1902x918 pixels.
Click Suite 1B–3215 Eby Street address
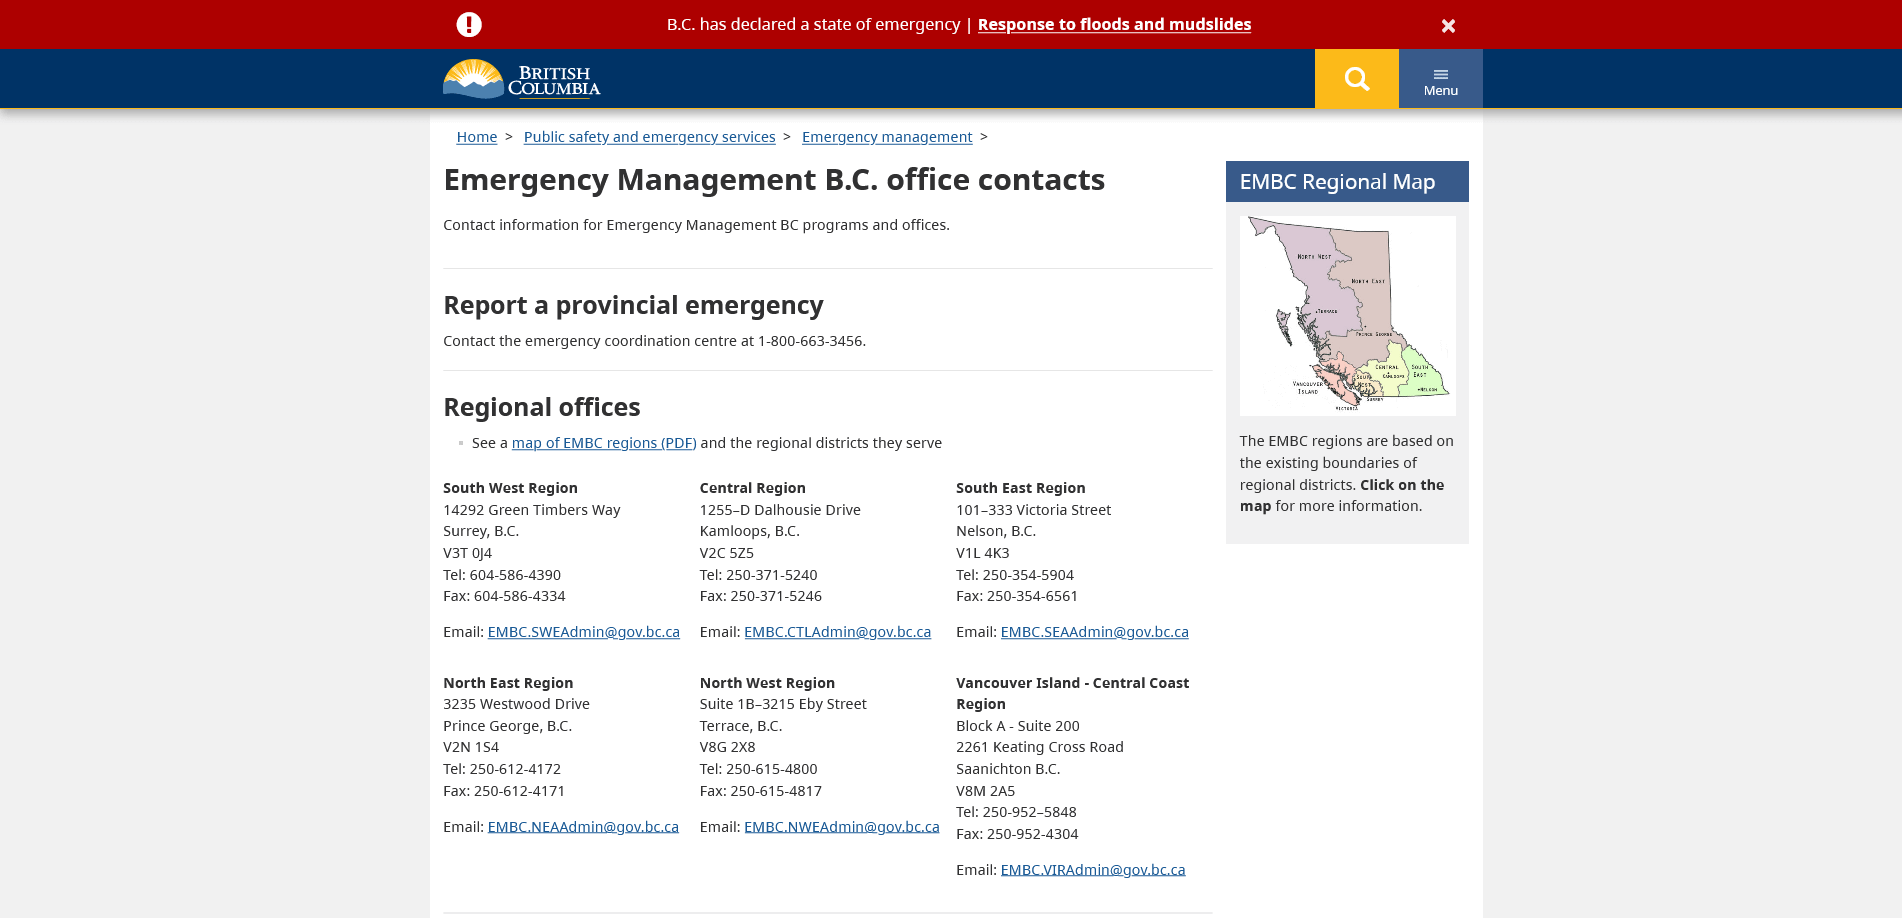783,704
